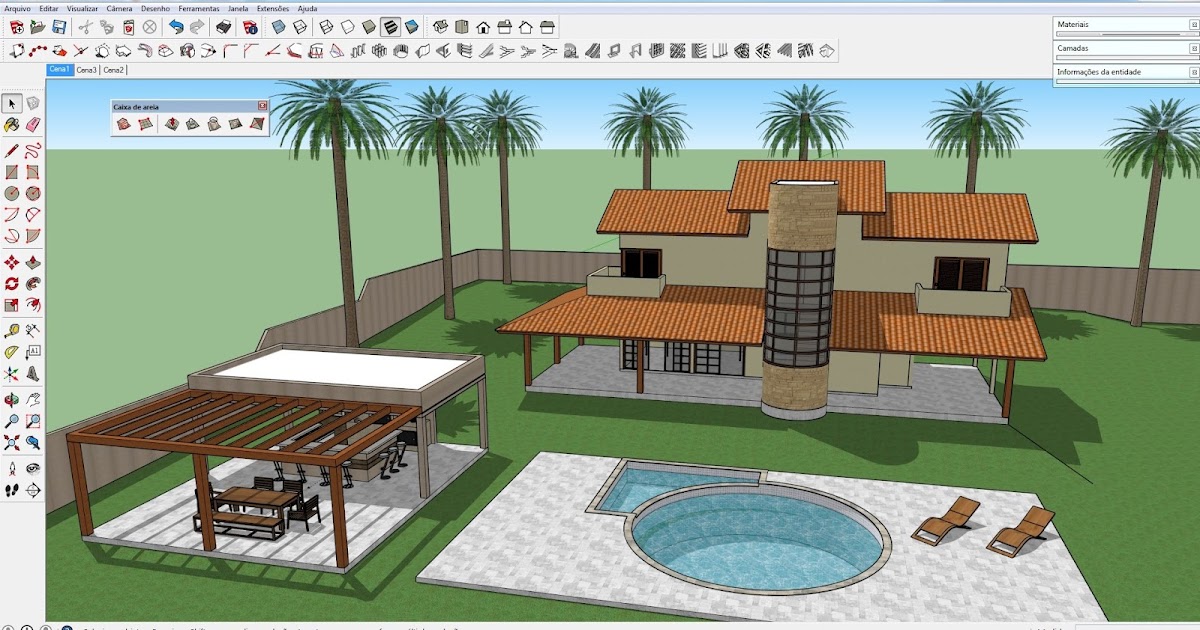Close the Materiais panel
Image resolution: width=1200 pixels, height=630 pixels.
point(1194,24)
